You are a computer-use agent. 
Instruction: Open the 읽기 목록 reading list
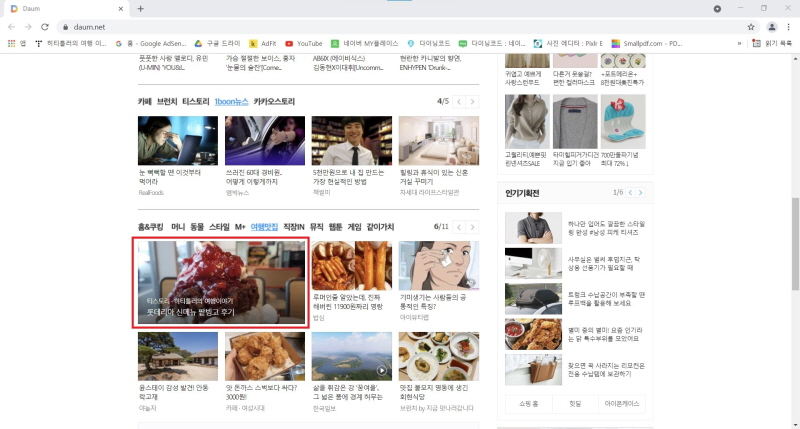point(772,43)
